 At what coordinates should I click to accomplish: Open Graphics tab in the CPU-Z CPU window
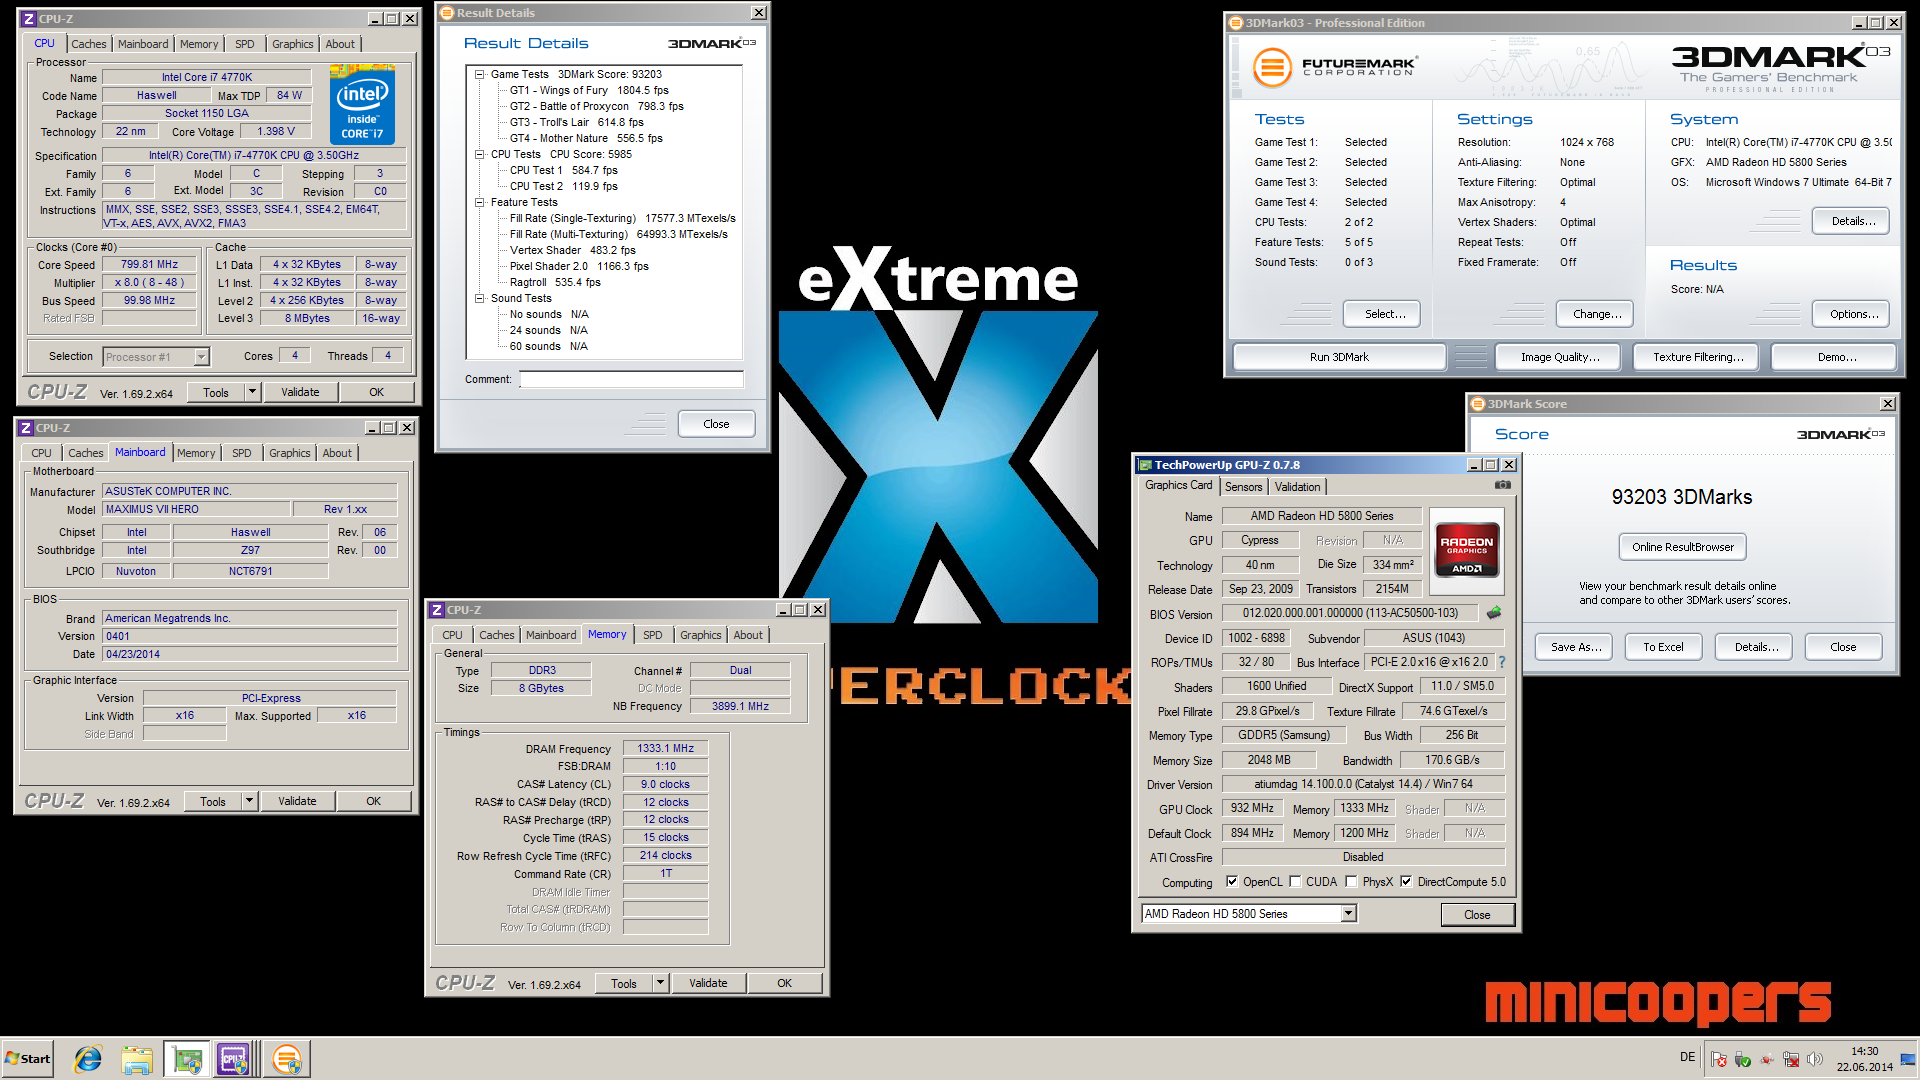pos(292,44)
